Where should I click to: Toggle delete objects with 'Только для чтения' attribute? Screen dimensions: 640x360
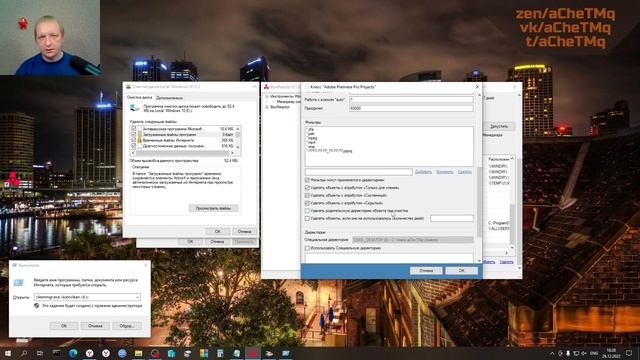coord(307,188)
